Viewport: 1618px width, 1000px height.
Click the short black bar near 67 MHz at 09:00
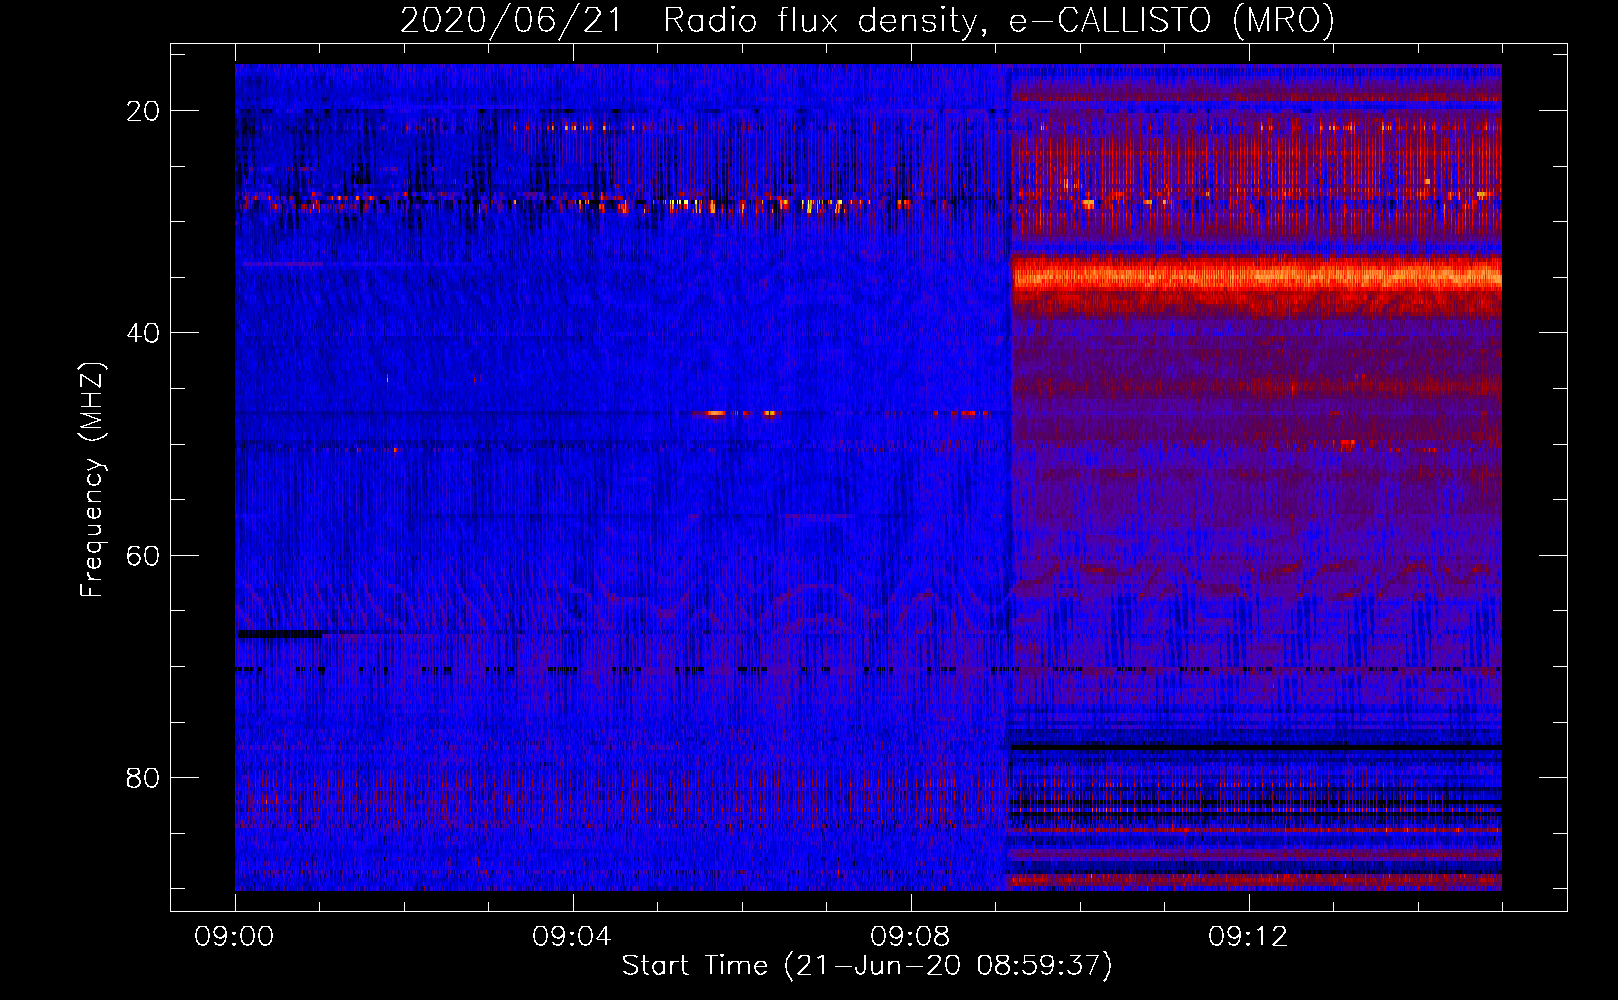tap(280, 633)
